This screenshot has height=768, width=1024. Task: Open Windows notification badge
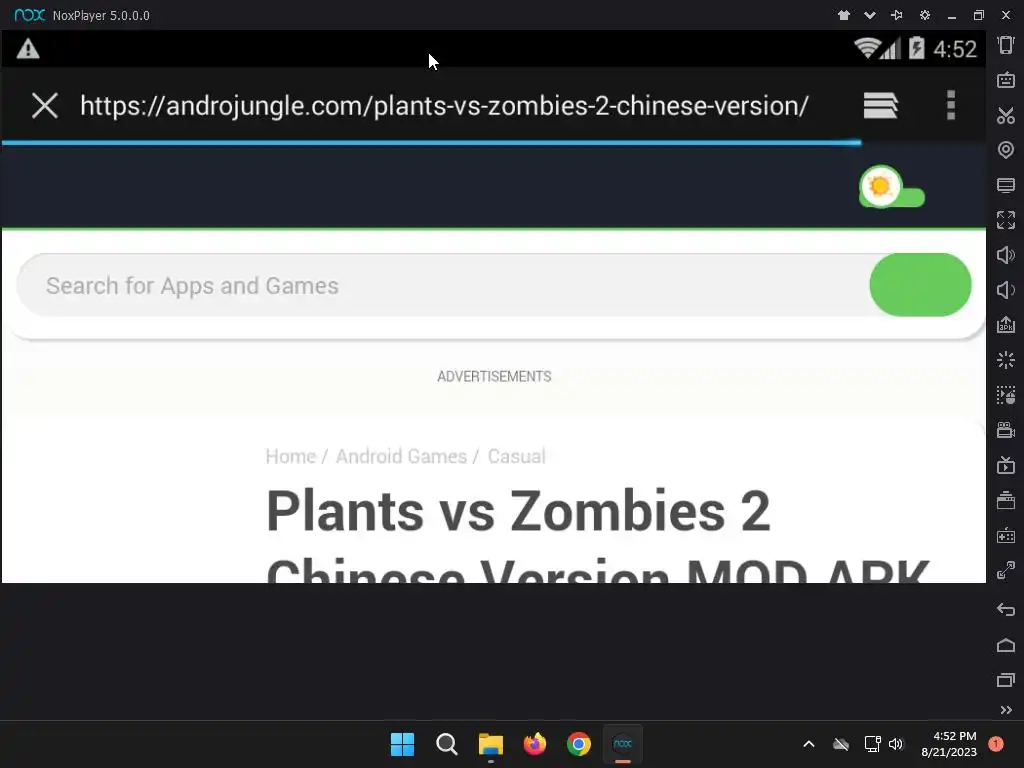[995, 744]
